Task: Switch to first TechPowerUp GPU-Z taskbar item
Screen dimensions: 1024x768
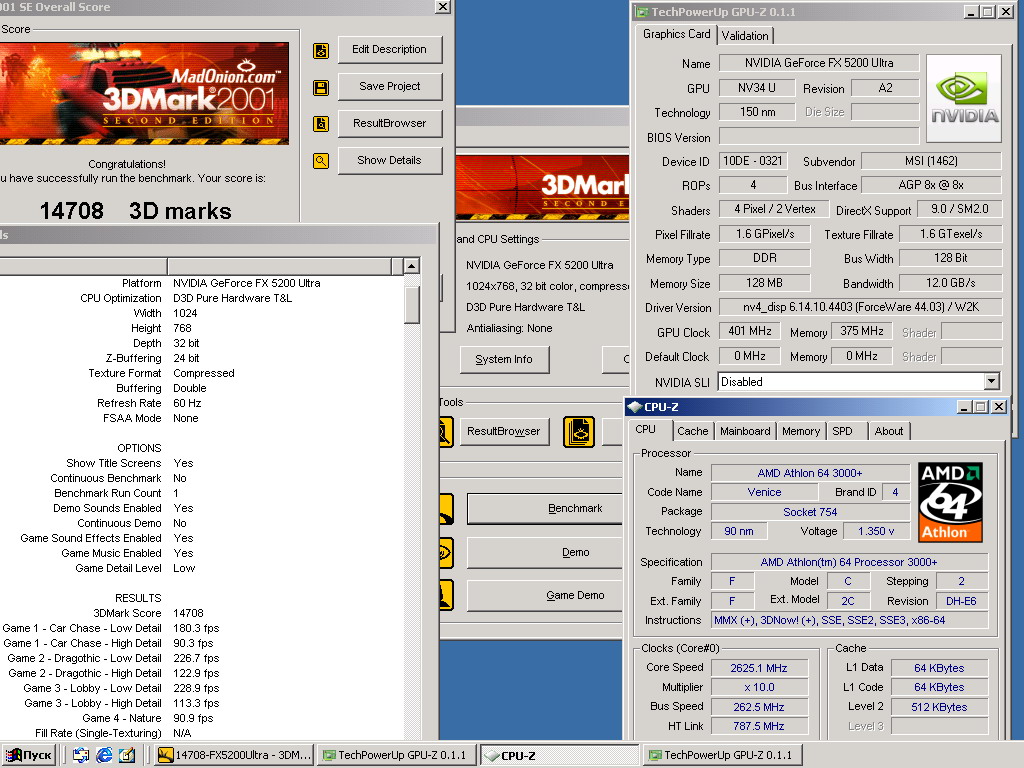Action: coord(396,755)
